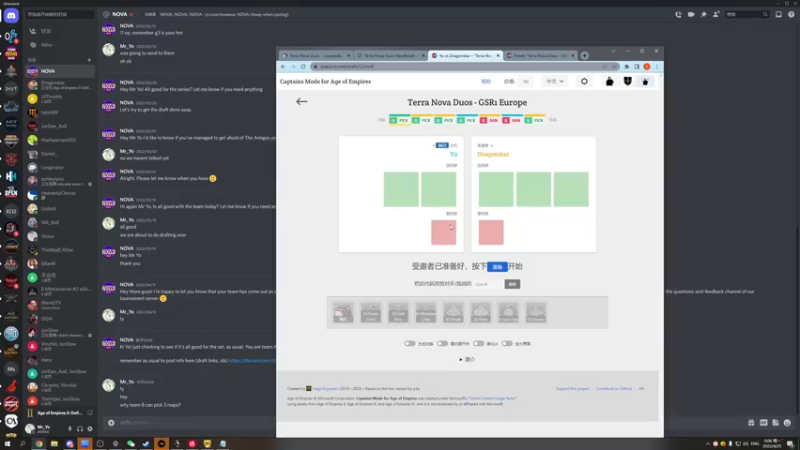Open Discord home button
Screen dimensions: 800x450
[x=11, y=16]
